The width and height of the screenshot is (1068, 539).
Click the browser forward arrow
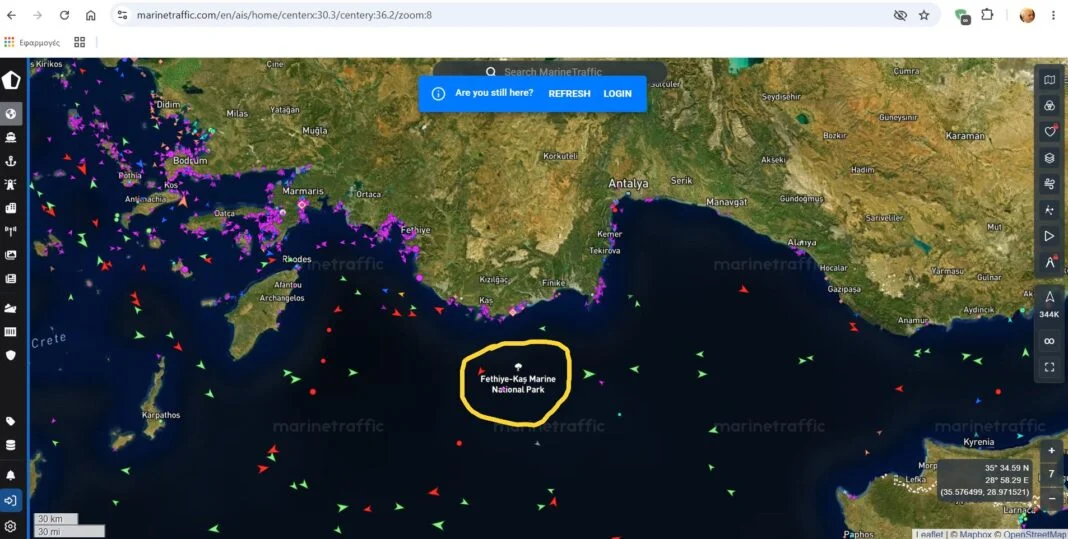(x=37, y=15)
